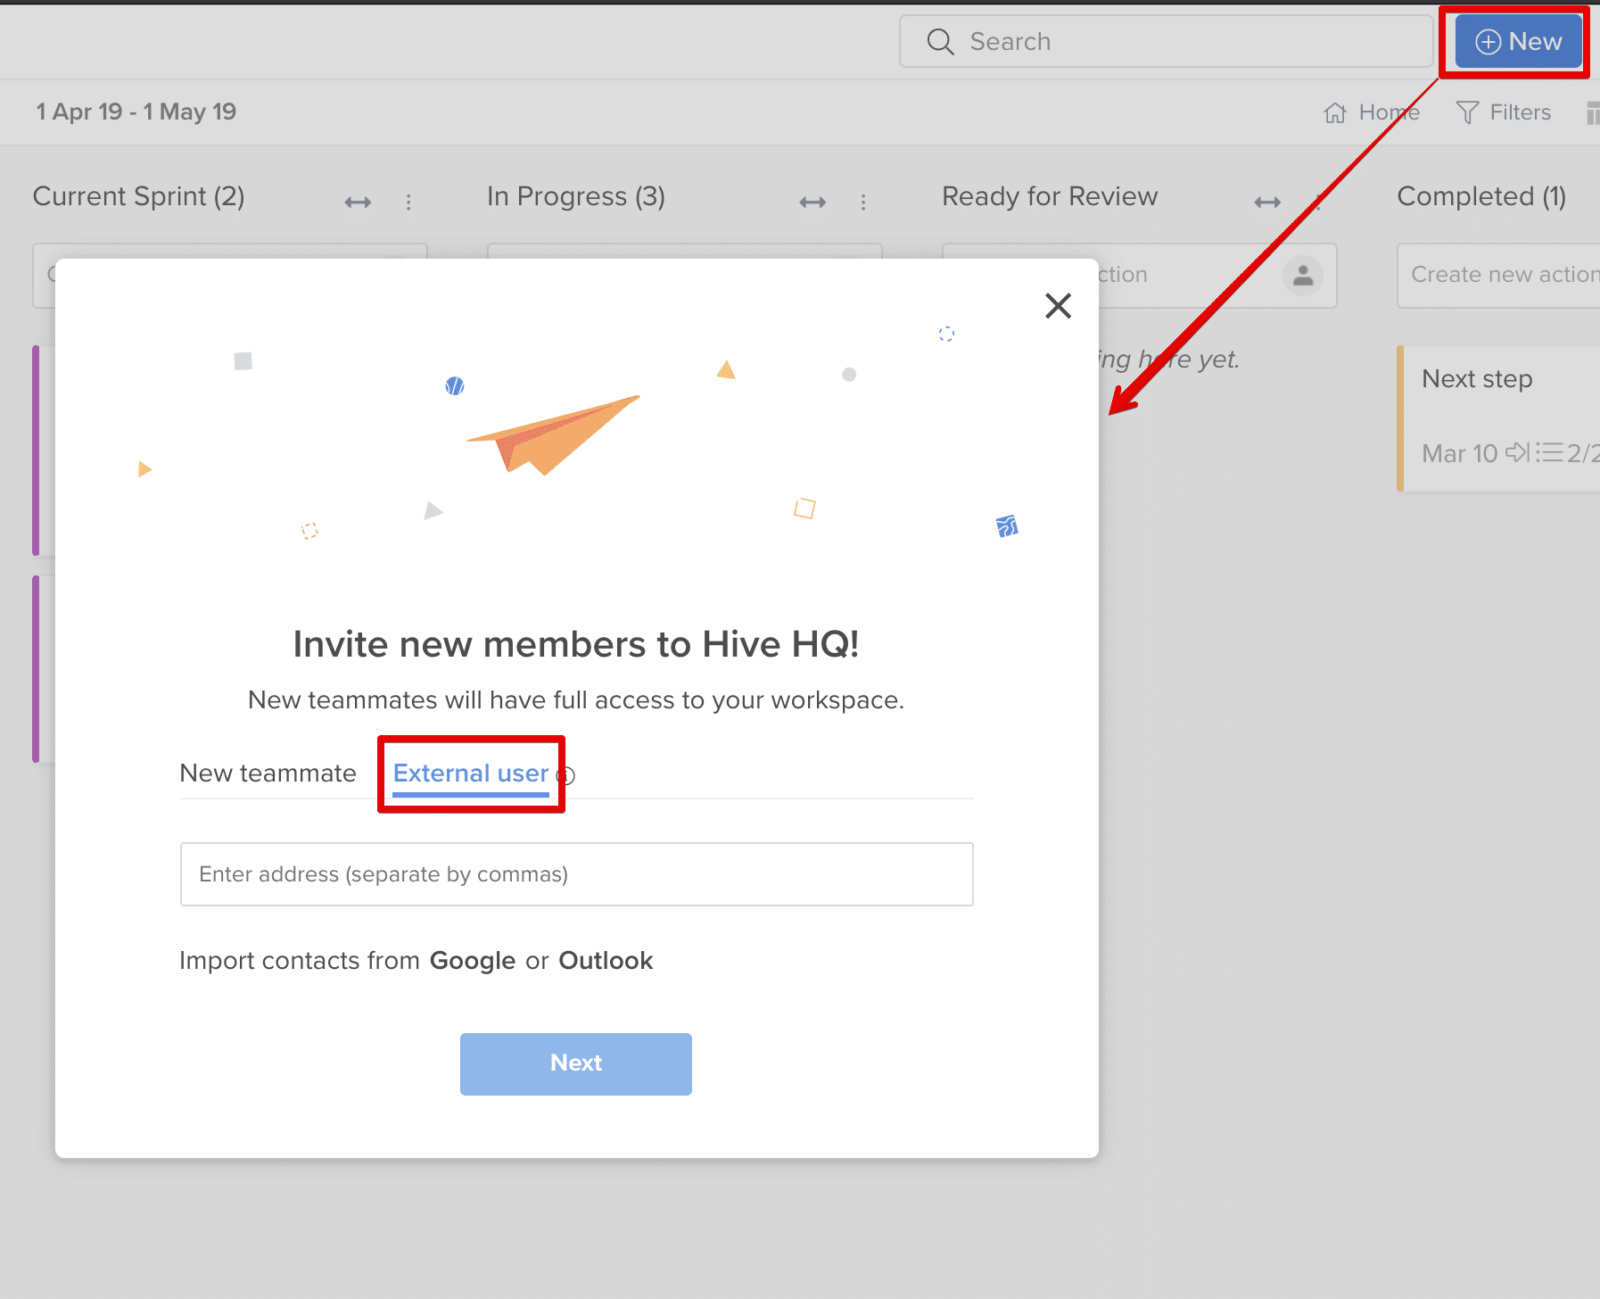Click the New button
This screenshot has width=1600, height=1299.
tap(1516, 41)
